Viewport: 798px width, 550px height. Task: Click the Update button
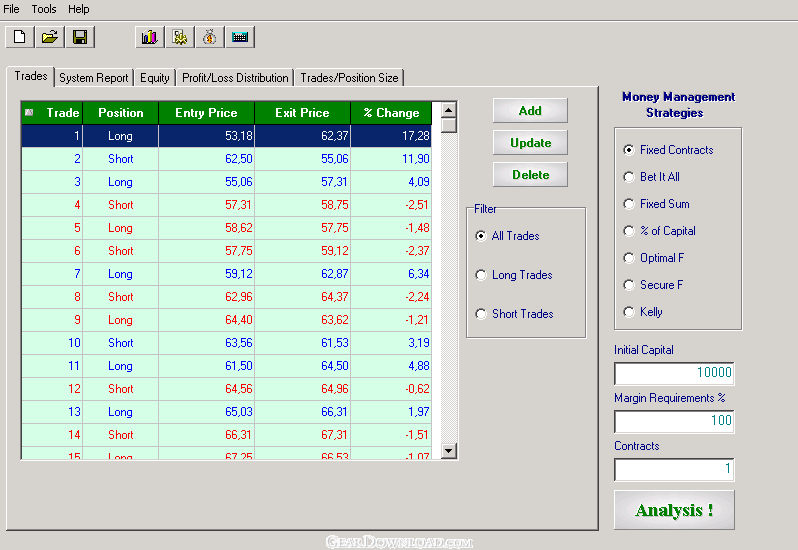click(530, 142)
